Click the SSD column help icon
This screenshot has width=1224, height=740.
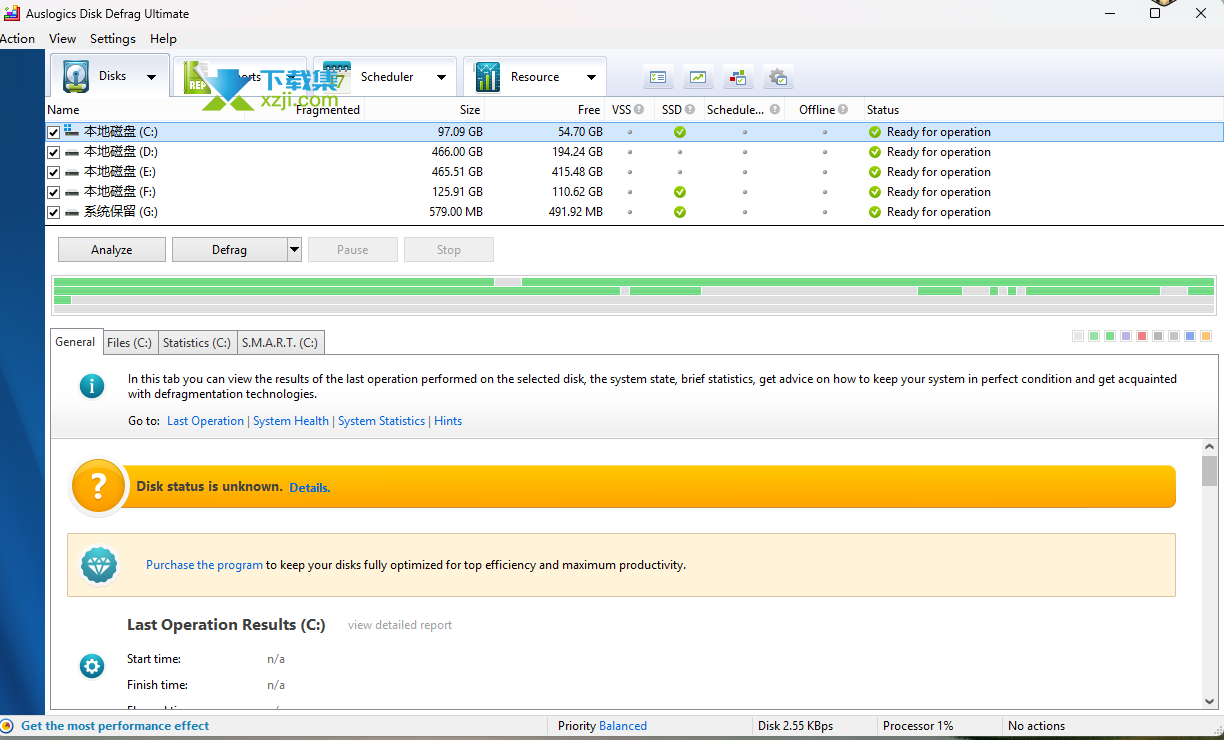691,110
